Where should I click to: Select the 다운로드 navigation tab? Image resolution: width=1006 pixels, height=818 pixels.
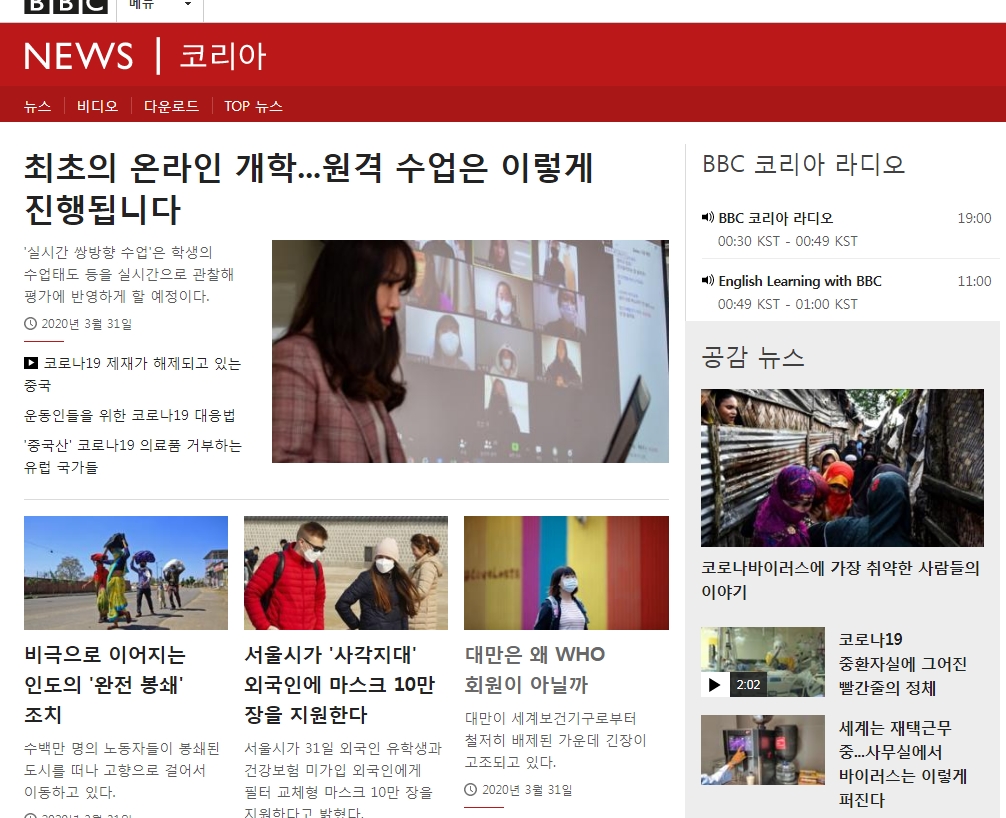(x=171, y=106)
